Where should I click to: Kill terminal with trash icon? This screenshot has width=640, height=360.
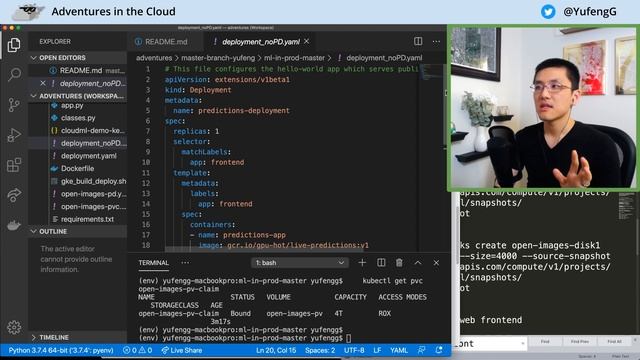click(399, 263)
